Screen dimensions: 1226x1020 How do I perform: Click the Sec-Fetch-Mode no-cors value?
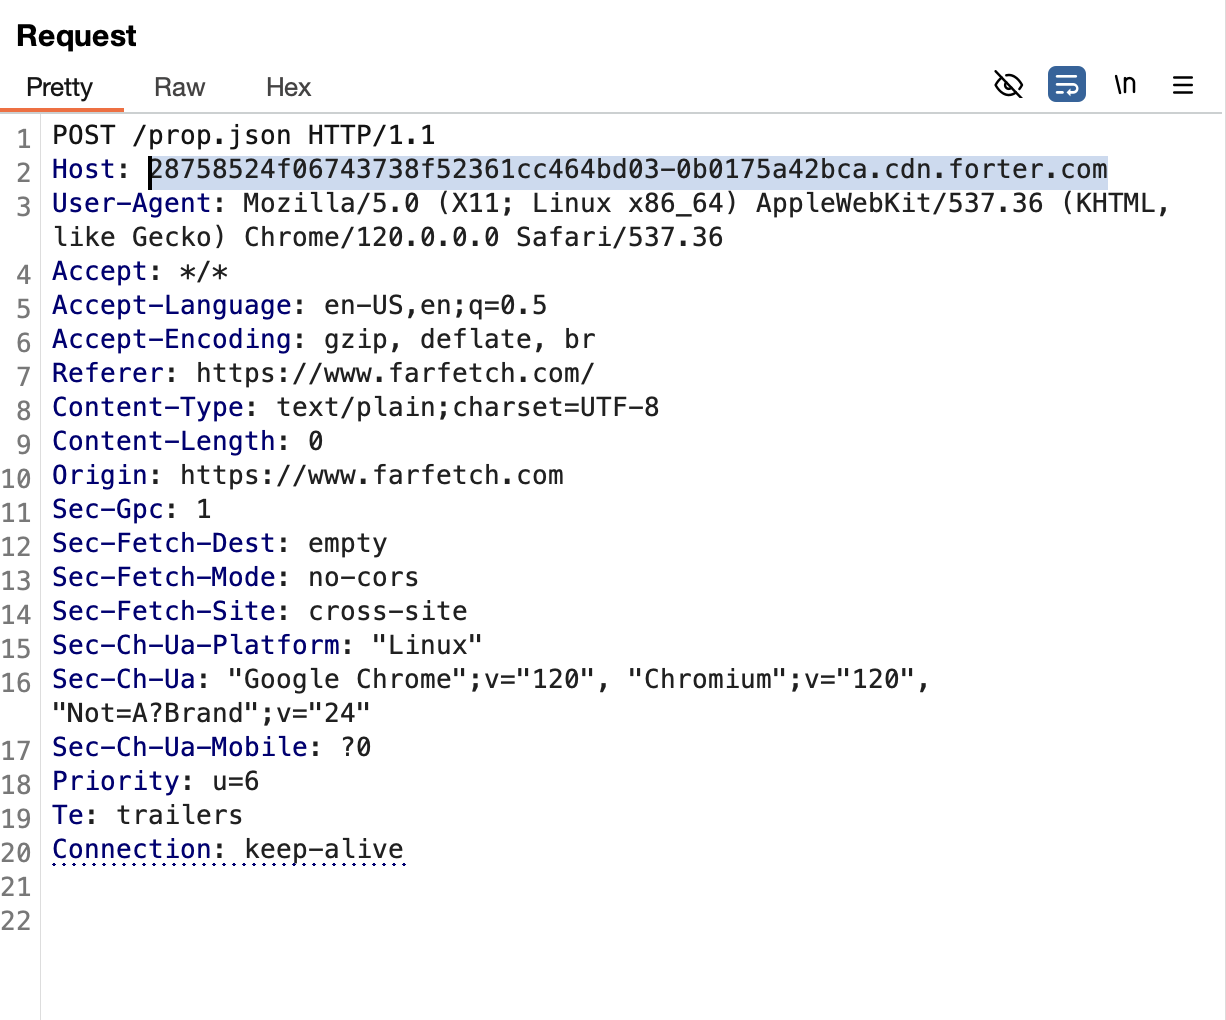363,577
